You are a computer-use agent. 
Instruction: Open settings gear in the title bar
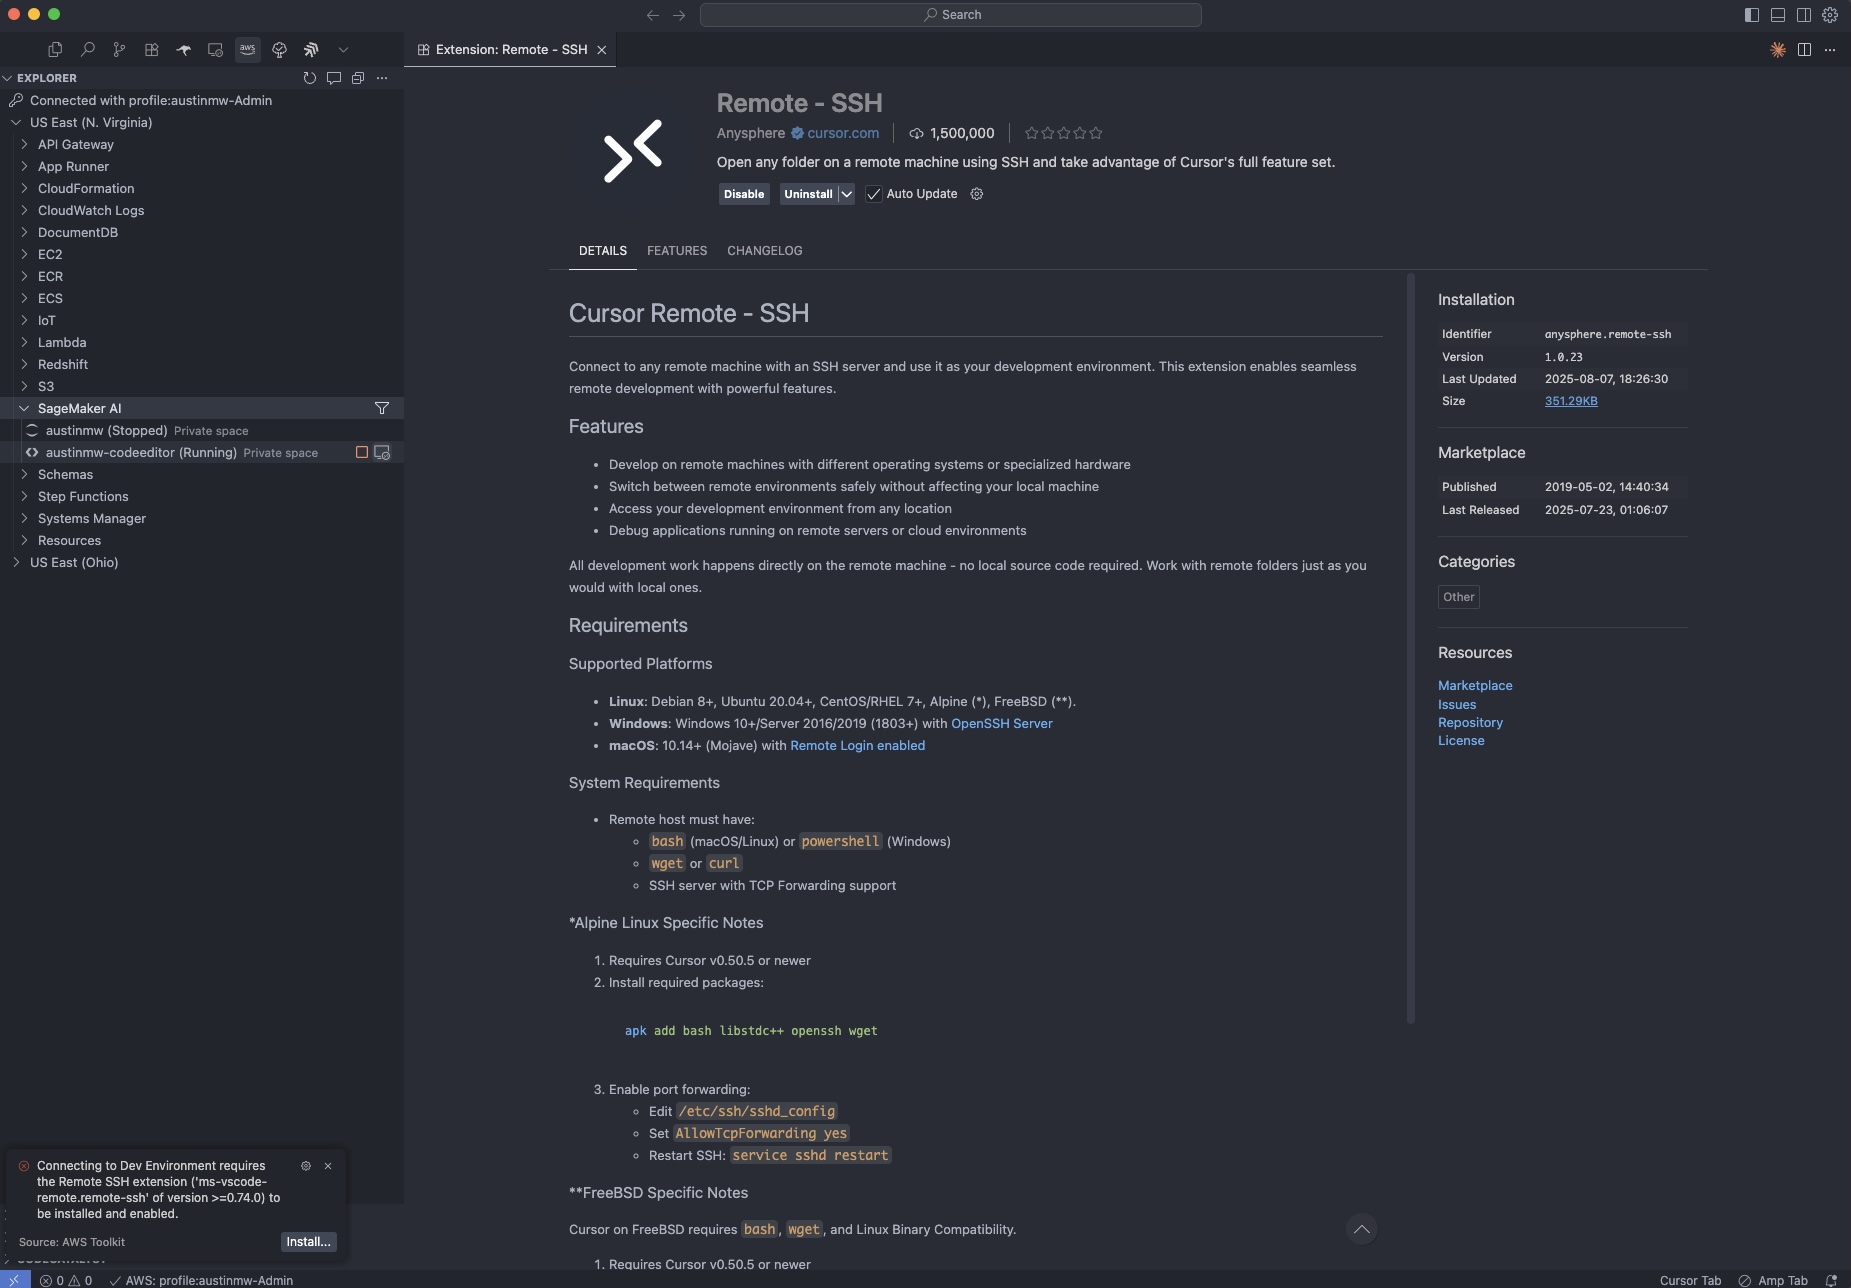click(x=1830, y=15)
